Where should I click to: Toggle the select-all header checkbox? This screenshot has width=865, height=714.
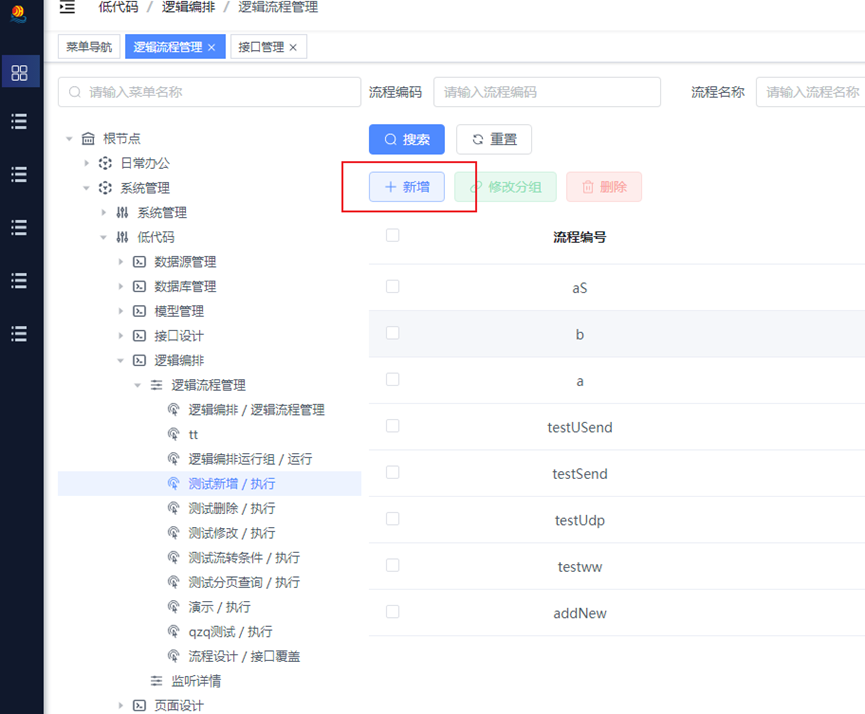pyautogui.click(x=392, y=235)
